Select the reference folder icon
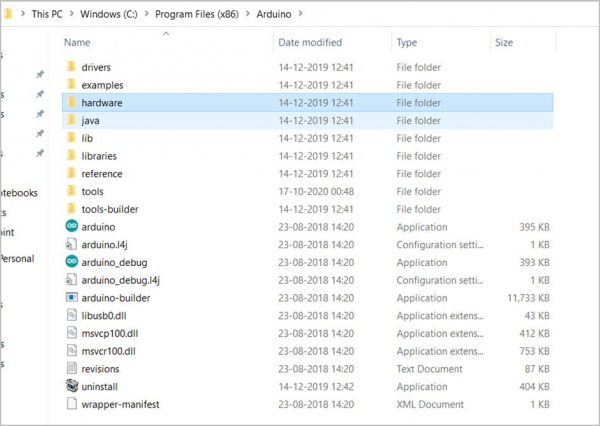This screenshot has height=426, width=600. pos(71,173)
